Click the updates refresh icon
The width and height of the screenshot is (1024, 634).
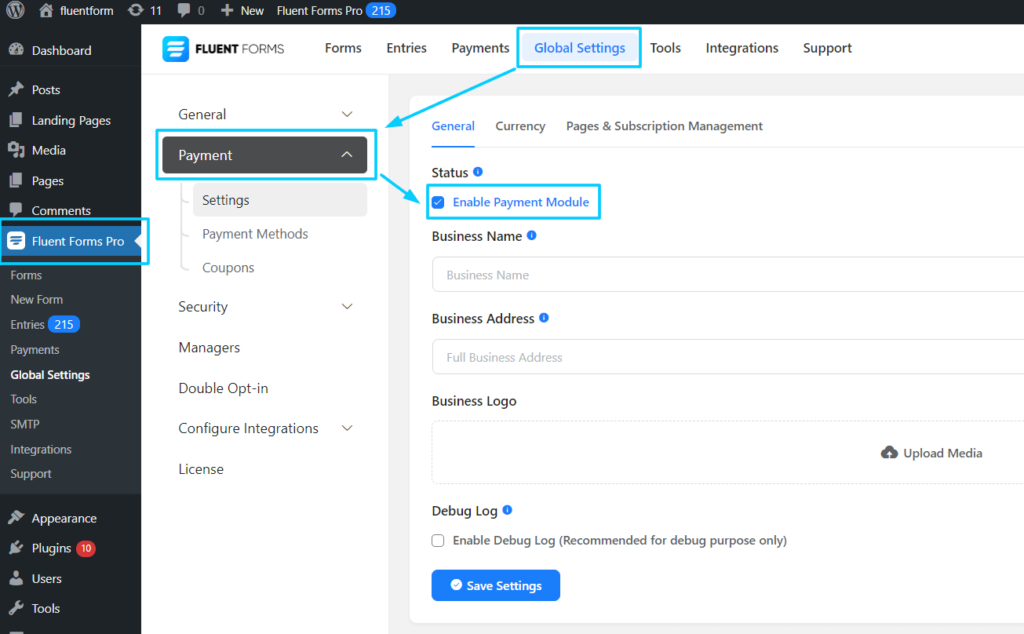click(x=135, y=10)
